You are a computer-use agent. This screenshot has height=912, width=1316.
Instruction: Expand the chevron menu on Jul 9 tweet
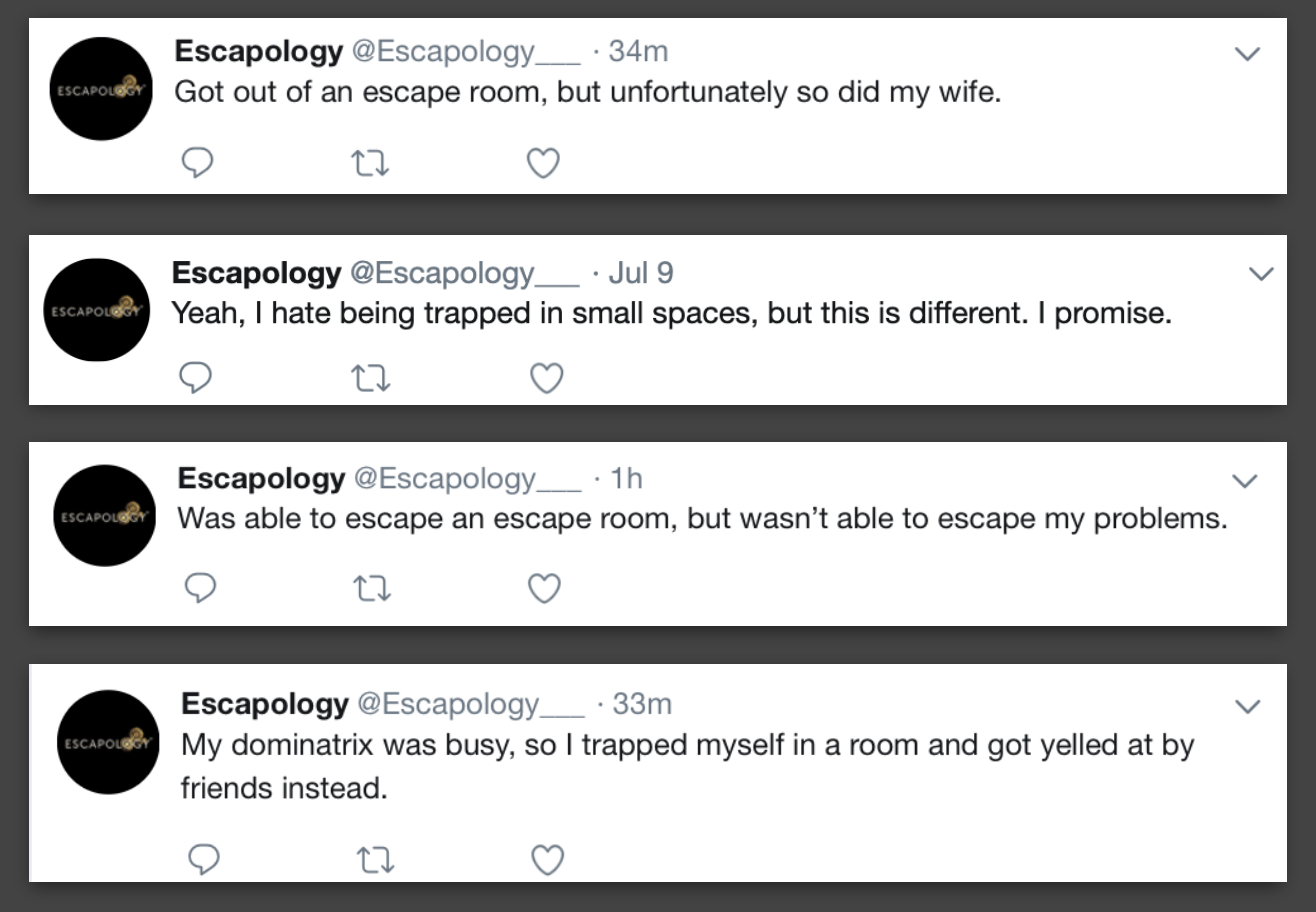[x=1262, y=273]
